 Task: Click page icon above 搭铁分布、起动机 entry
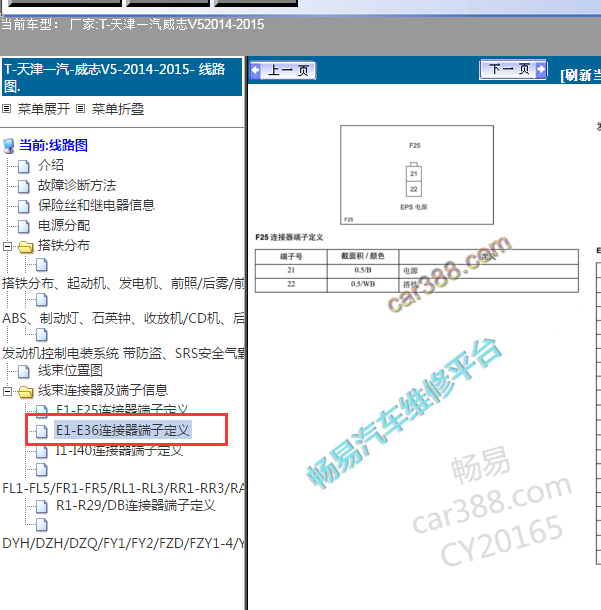click(x=42, y=265)
